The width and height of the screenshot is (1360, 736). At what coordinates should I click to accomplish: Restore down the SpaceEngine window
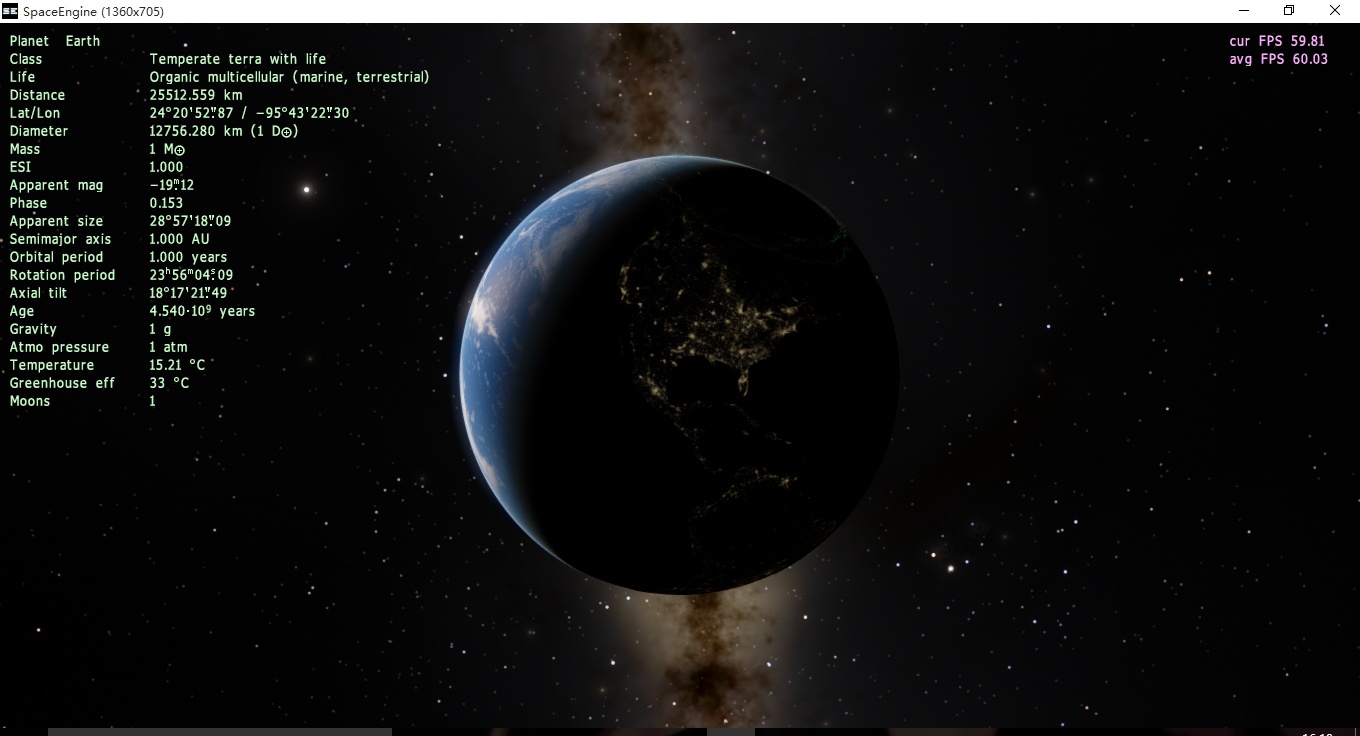pyautogui.click(x=1289, y=11)
